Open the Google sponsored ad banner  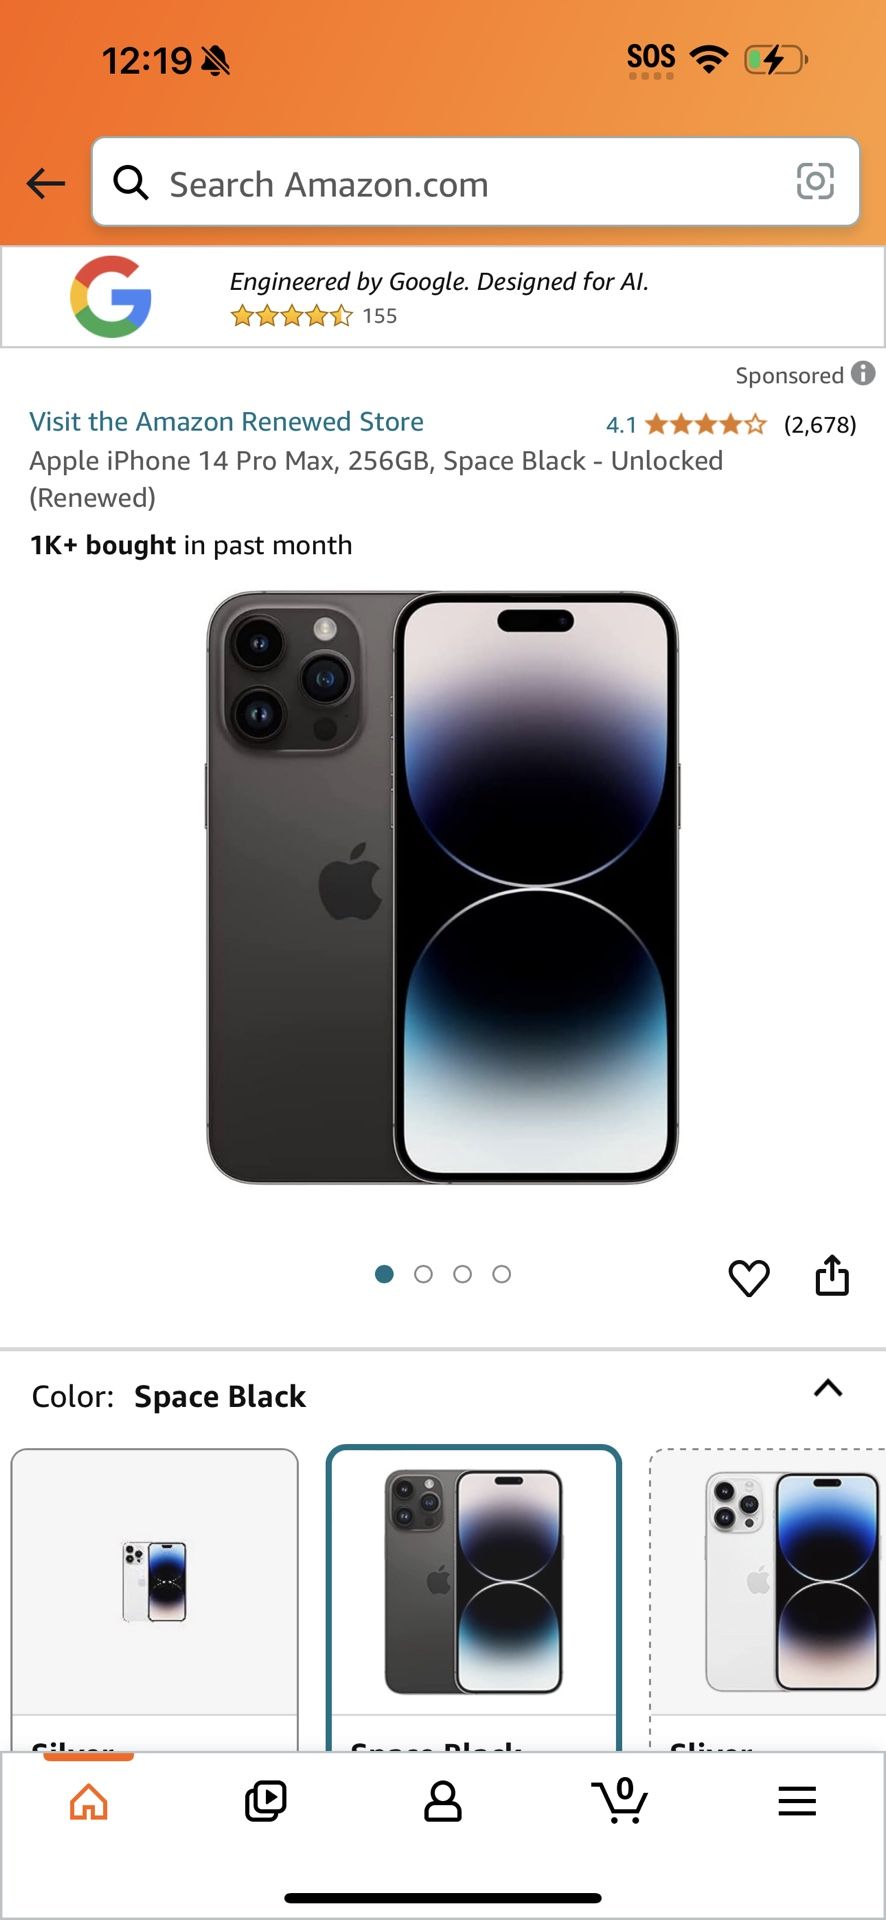point(443,297)
